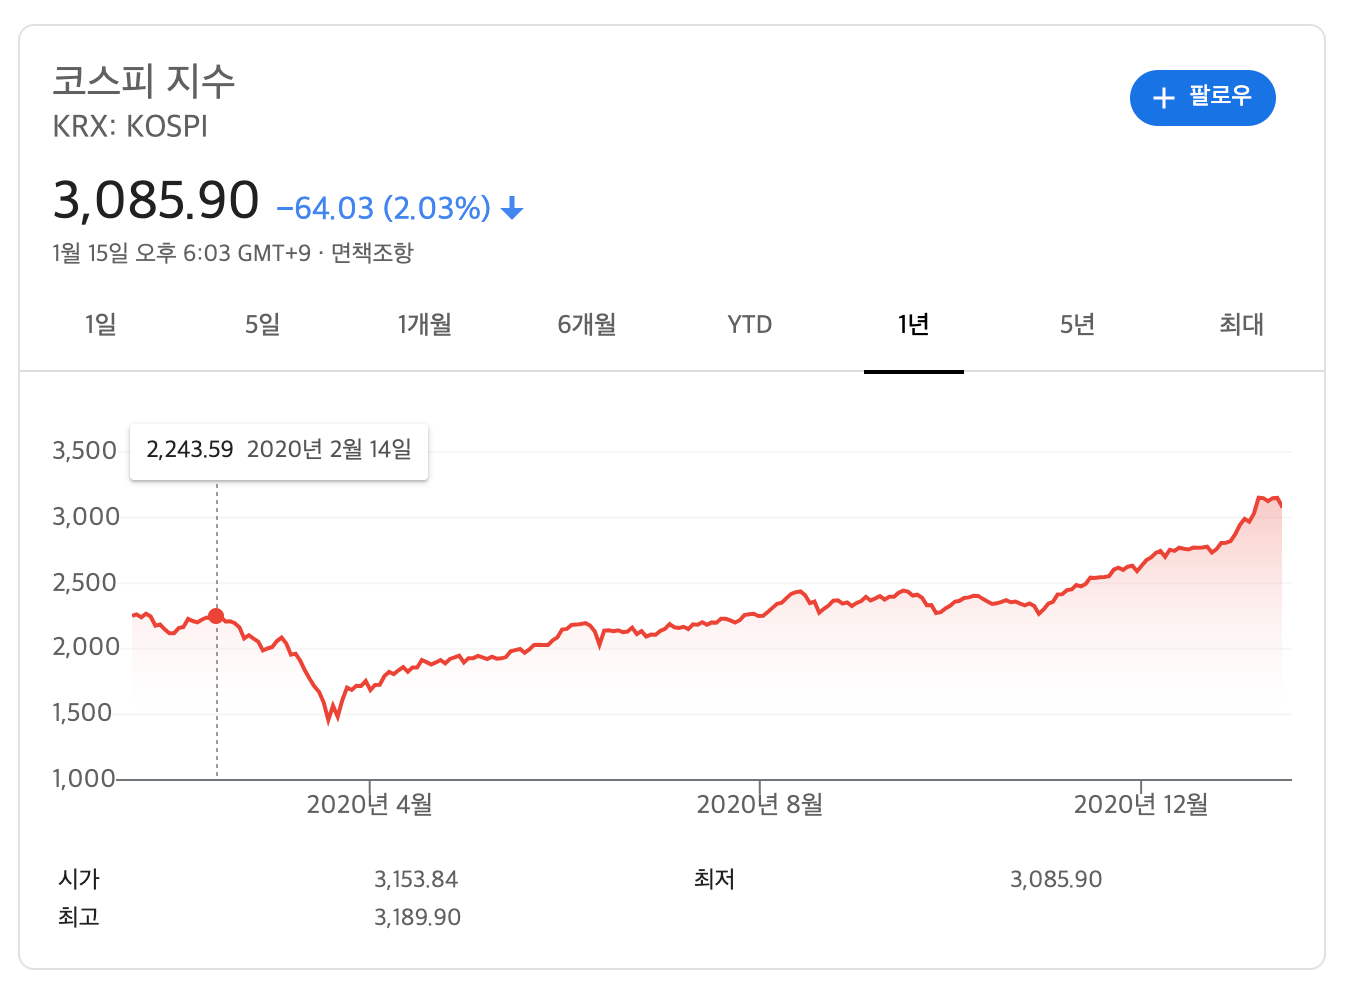Image resolution: width=1352 pixels, height=1002 pixels.
Task: Click the 2,500 y-axis label
Action: pos(85,583)
